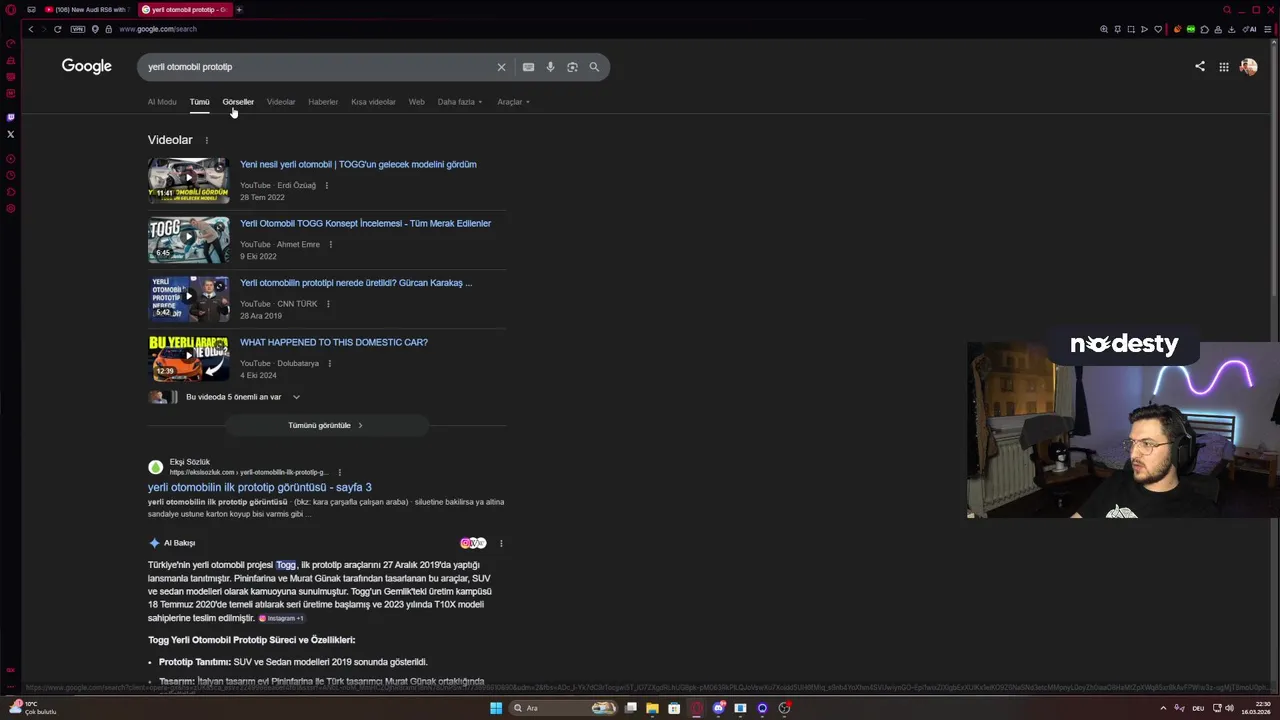Open the Google apps grid
The height and width of the screenshot is (720, 1280).
[1224, 67]
